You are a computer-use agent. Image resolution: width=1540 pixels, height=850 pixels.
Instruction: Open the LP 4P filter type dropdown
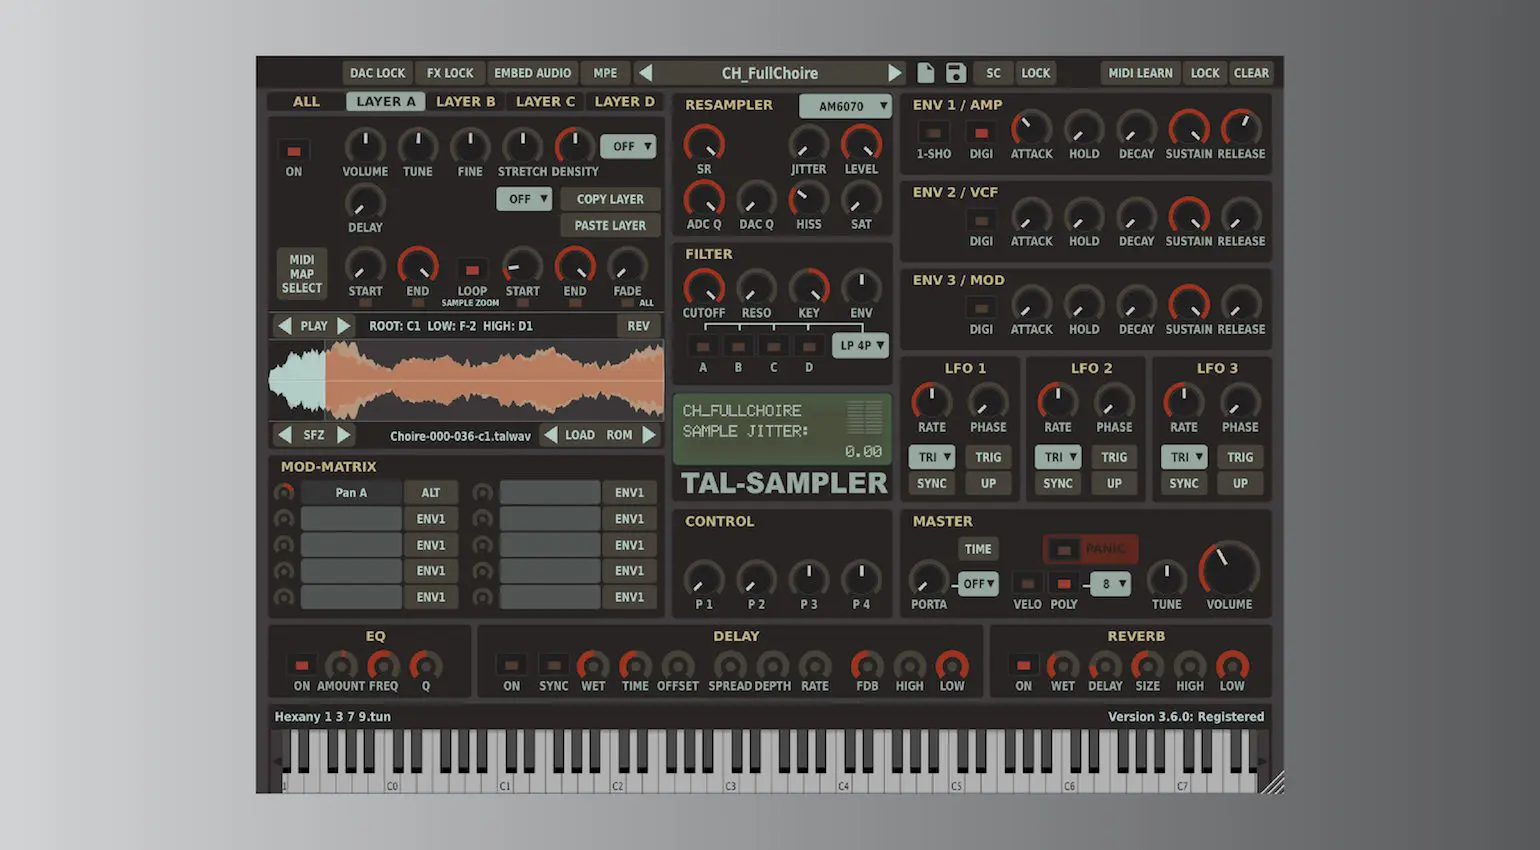[x=859, y=345]
